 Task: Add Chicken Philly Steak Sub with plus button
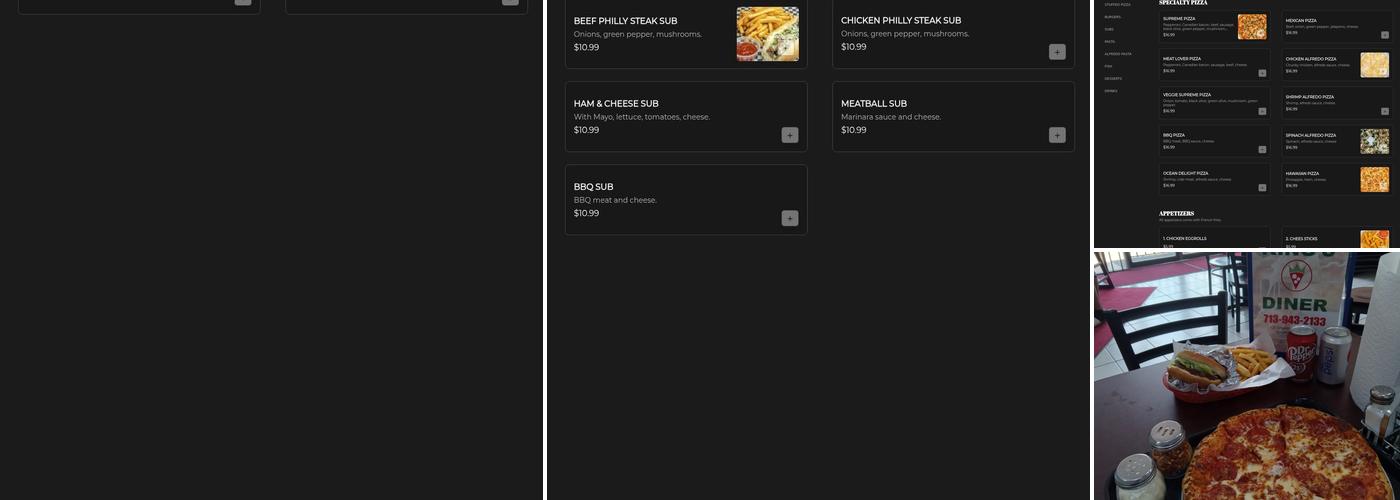[x=1057, y=52]
